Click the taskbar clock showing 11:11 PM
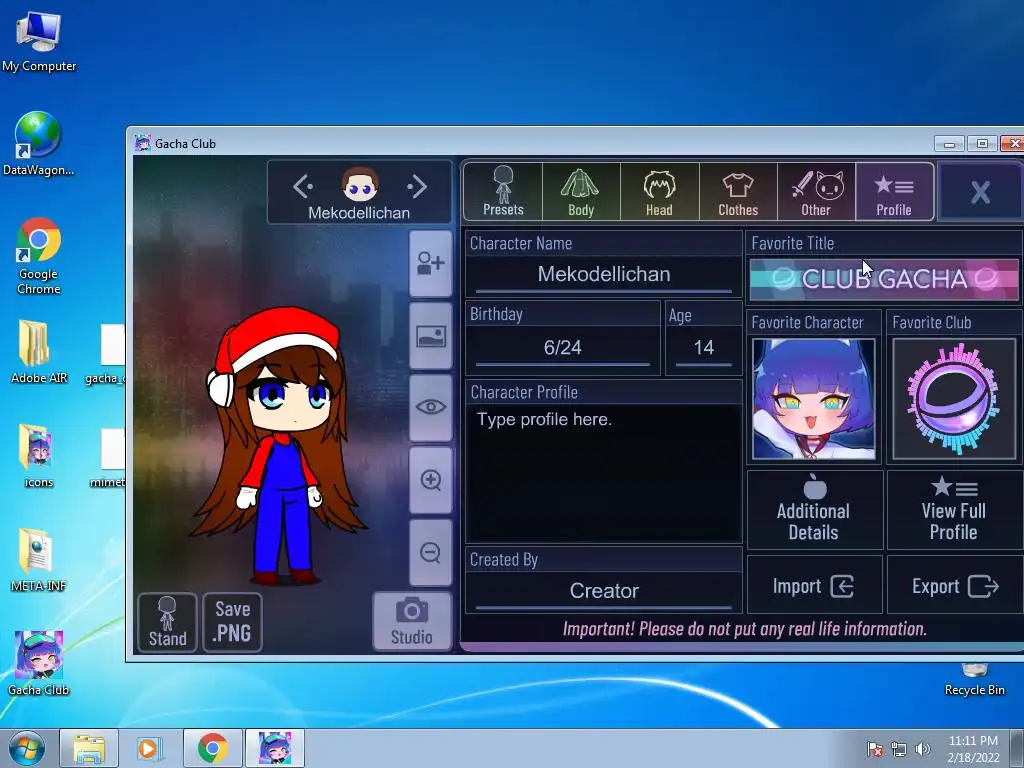1024x768 pixels. (x=973, y=748)
